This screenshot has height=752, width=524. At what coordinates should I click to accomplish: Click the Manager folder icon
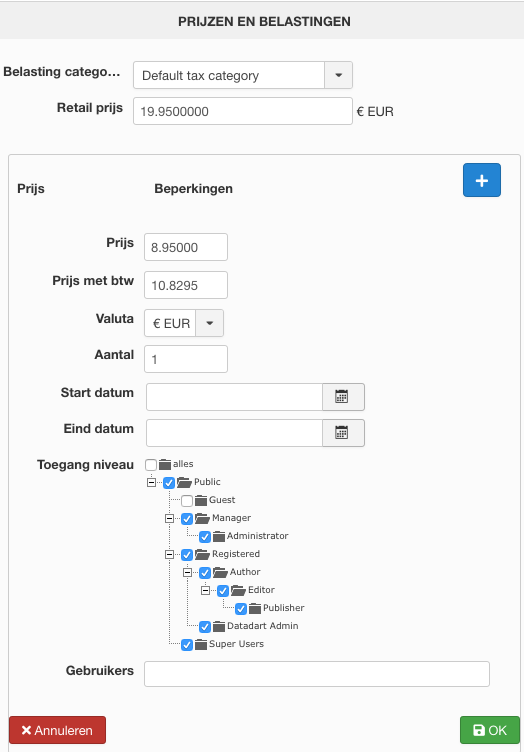[202, 518]
